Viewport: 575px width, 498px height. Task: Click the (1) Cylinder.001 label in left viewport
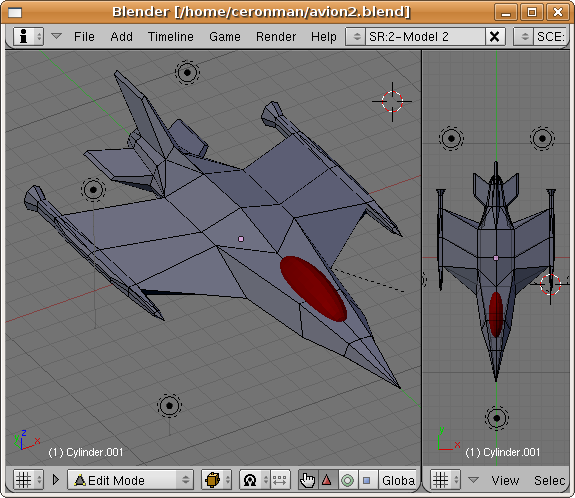tap(86, 452)
